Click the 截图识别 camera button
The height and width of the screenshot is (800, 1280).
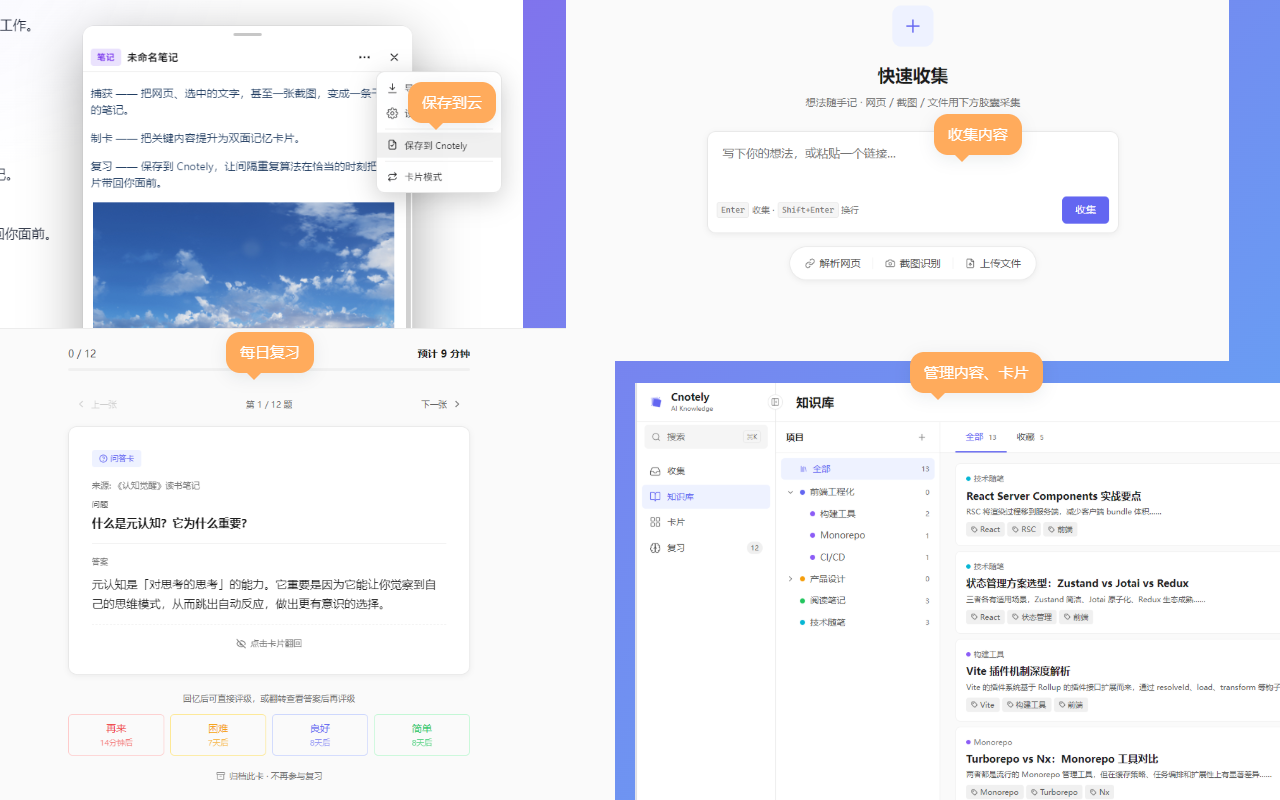coord(912,264)
